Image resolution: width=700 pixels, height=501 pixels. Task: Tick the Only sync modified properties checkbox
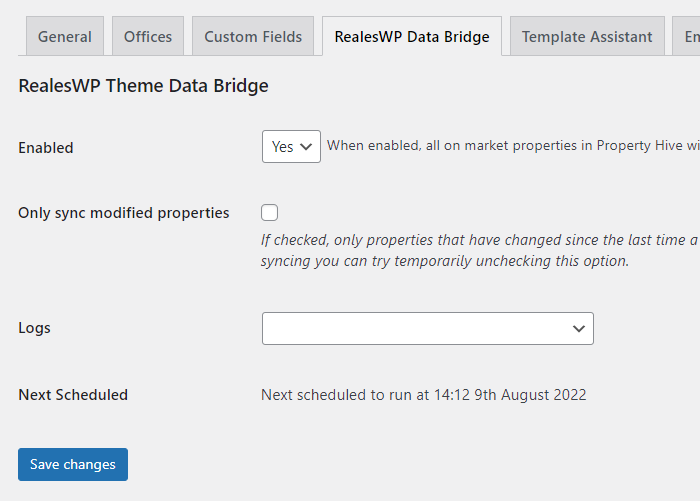[x=270, y=213]
